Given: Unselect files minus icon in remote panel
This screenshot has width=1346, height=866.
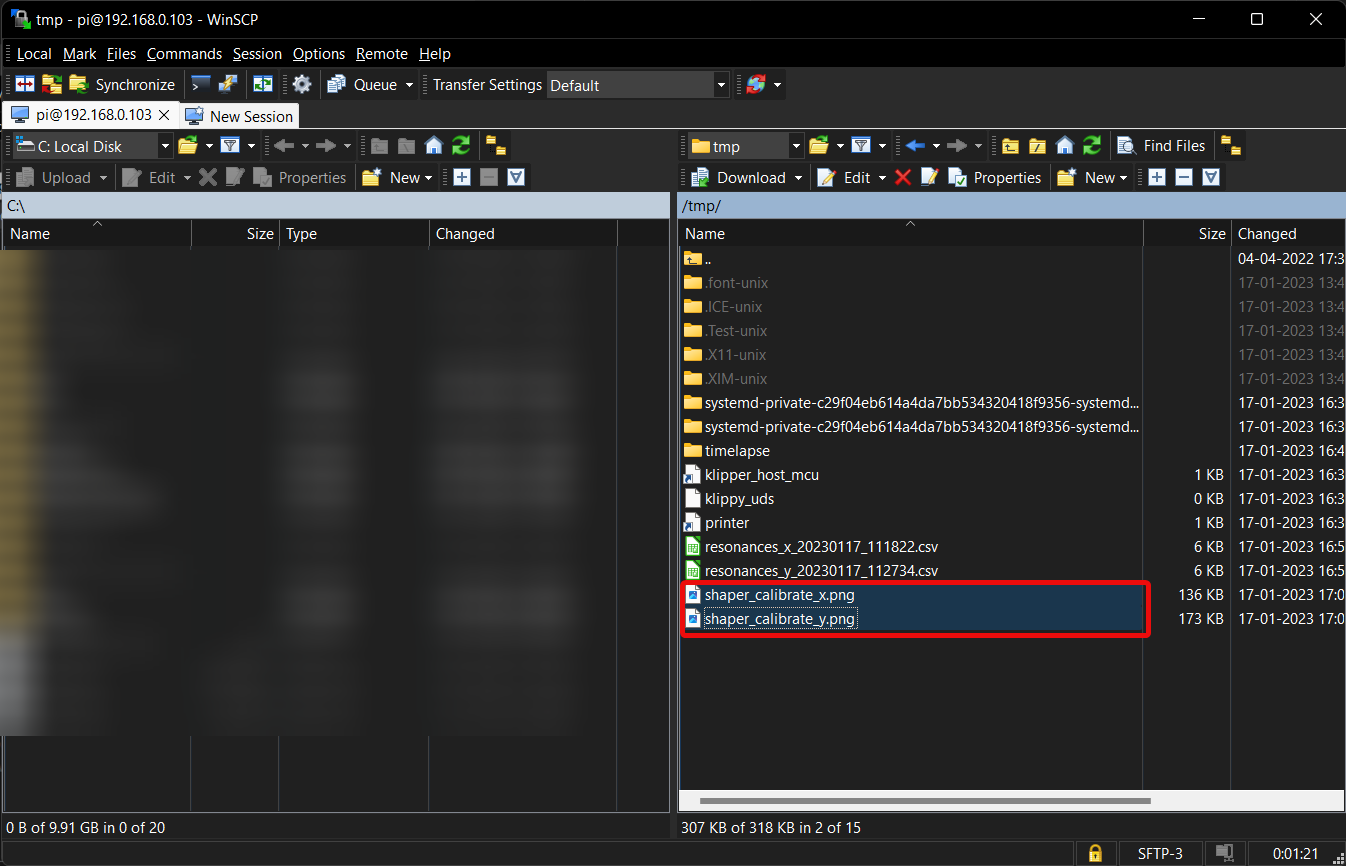Looking at the screenshot, I should [1184, 177].
